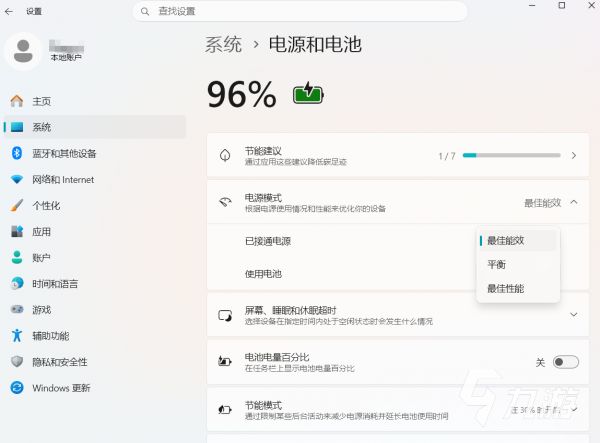The width and height of the screenshot is (600, 443).
Task: Choose 最佳能效 in the dropdown
Action: point(518,241)
